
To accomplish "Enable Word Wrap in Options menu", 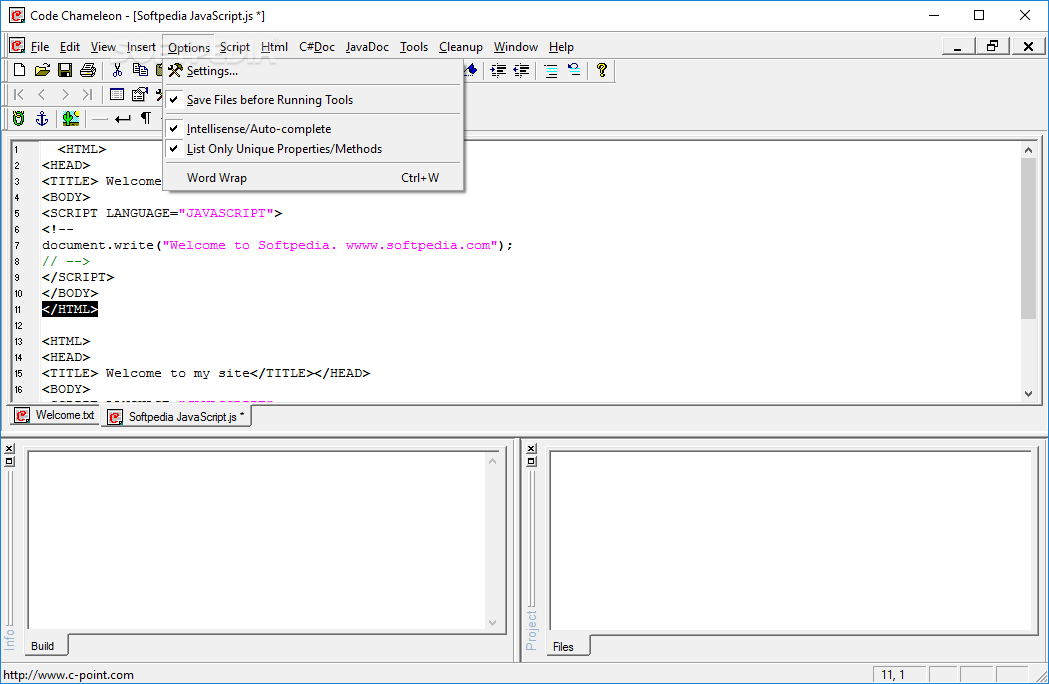I will [313, 177].
